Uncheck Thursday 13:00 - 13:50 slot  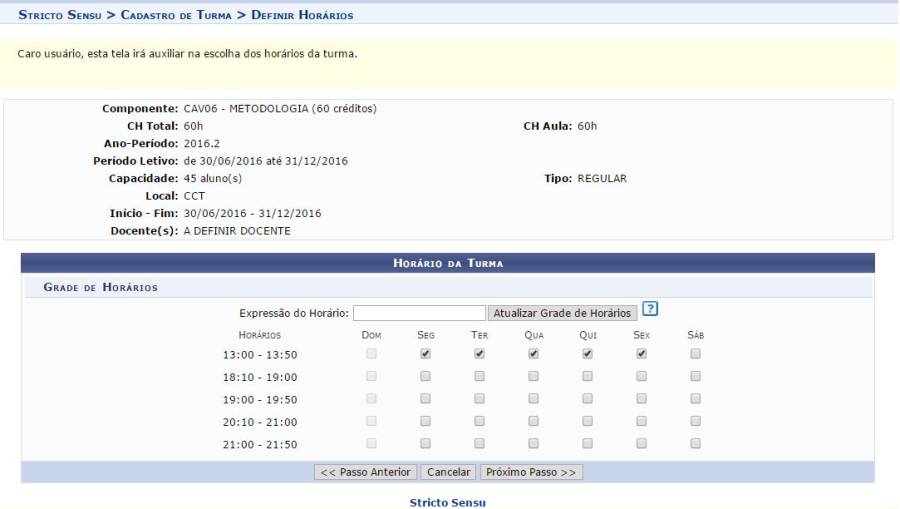click(588, 354)
